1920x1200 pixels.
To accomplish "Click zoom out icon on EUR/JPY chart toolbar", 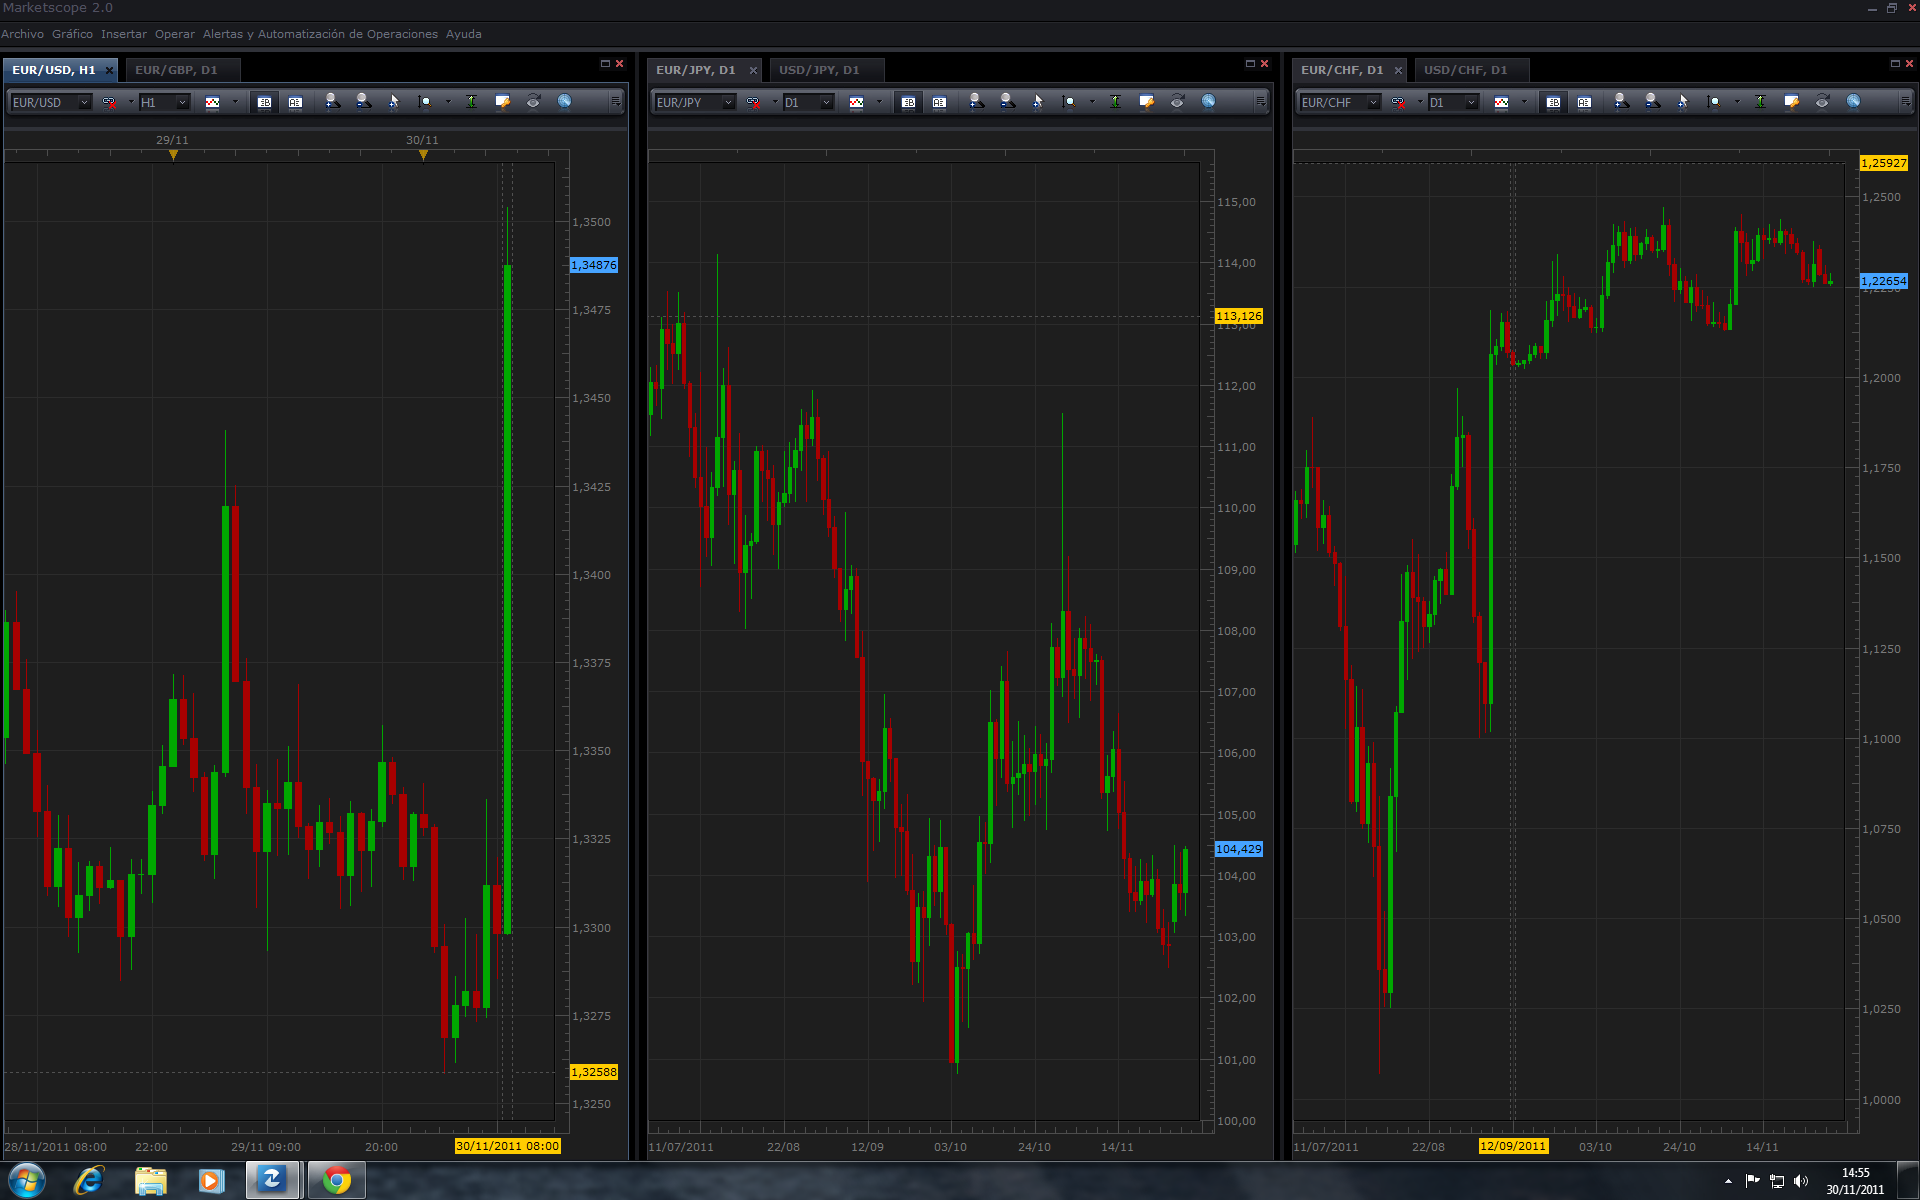I will tap(1007, 102).
